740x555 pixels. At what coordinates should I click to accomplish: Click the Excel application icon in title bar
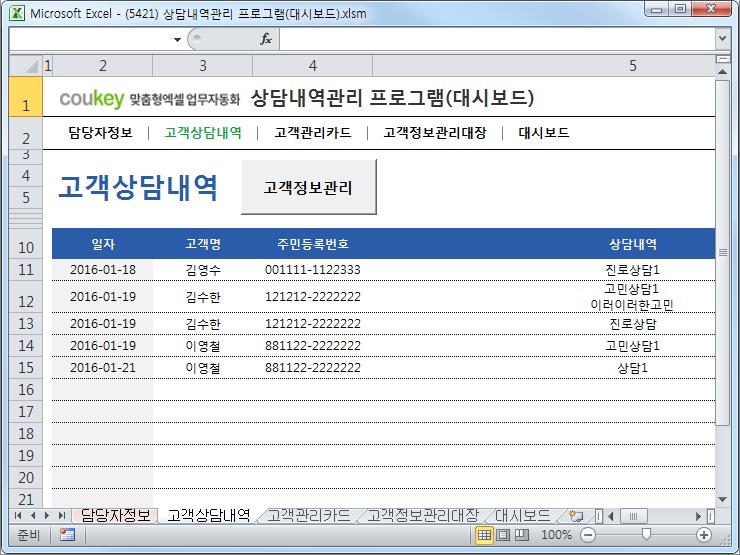pyautogui.click(x=17, y=13)
